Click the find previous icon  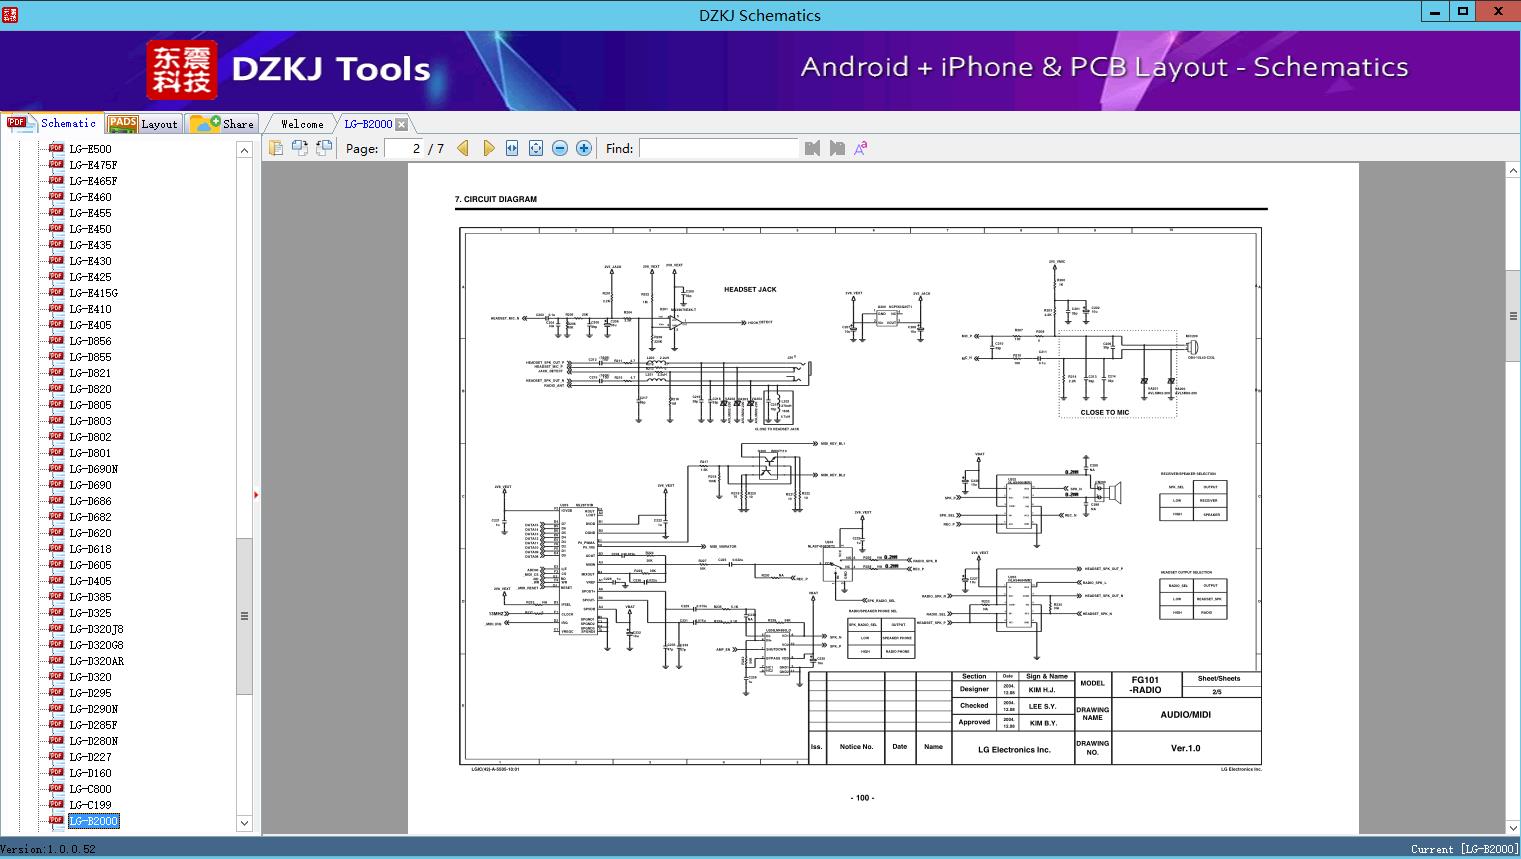tap(812, 148)
